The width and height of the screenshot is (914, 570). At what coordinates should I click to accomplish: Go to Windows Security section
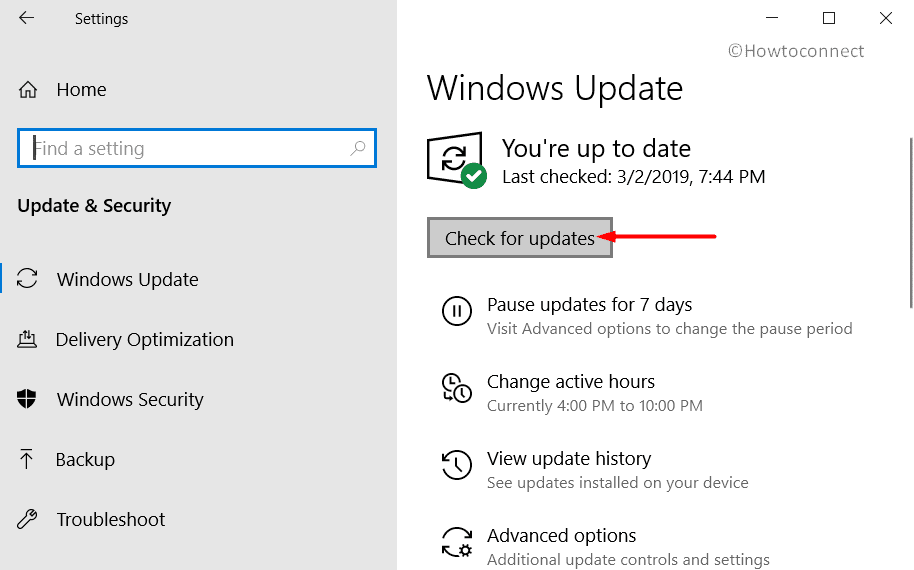(x=130, y=399)
